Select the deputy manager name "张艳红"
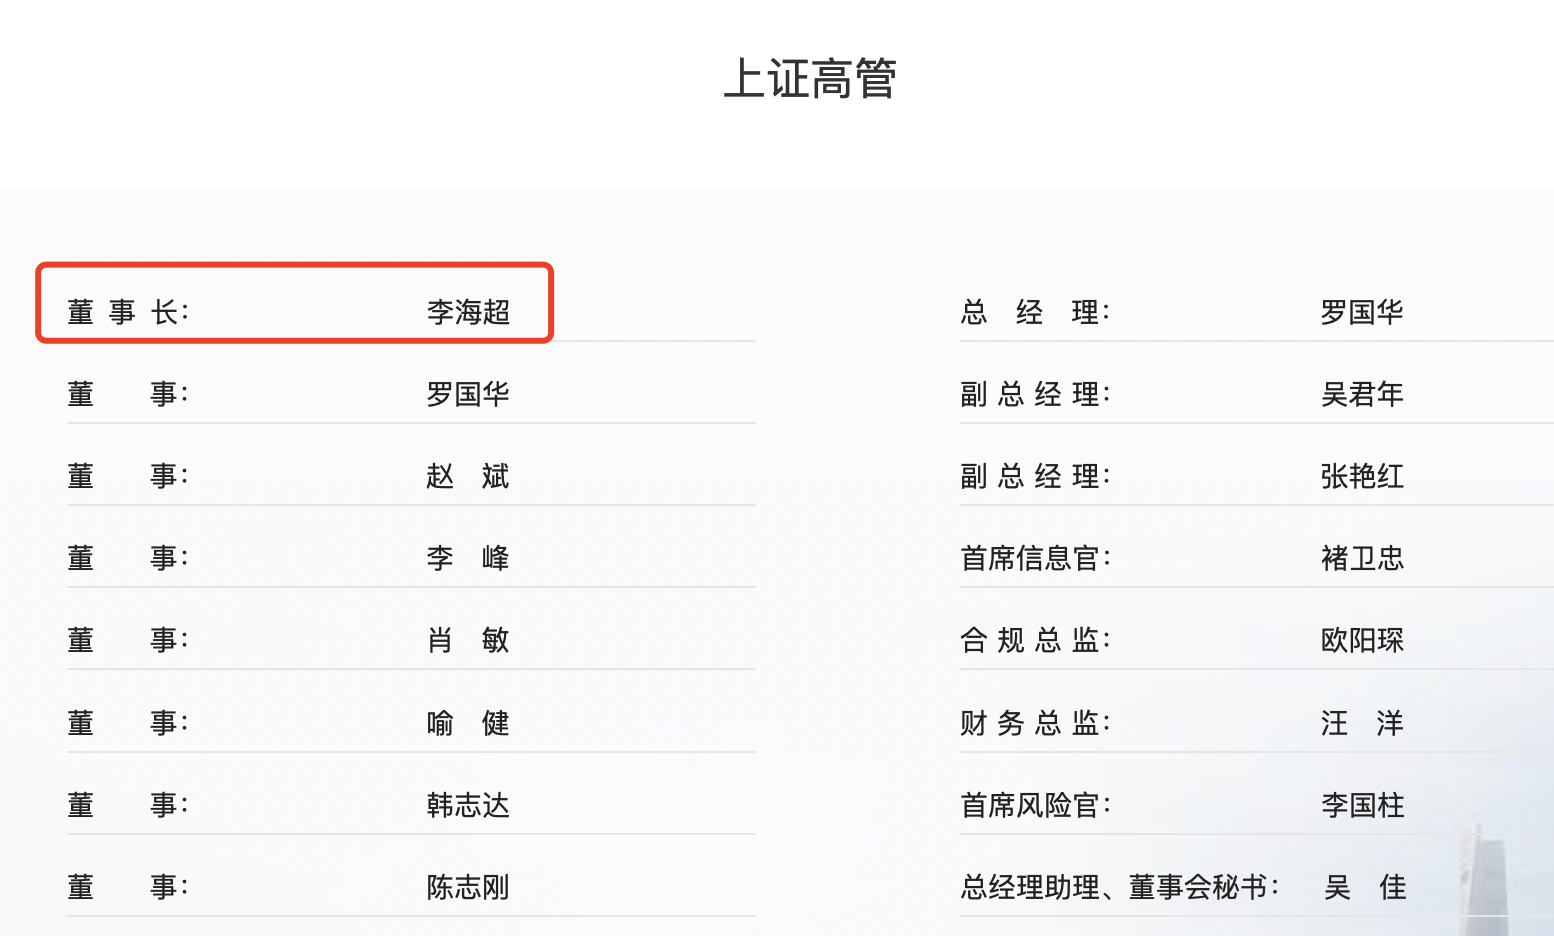1554x936 pixels. (x=1362, y=476)
